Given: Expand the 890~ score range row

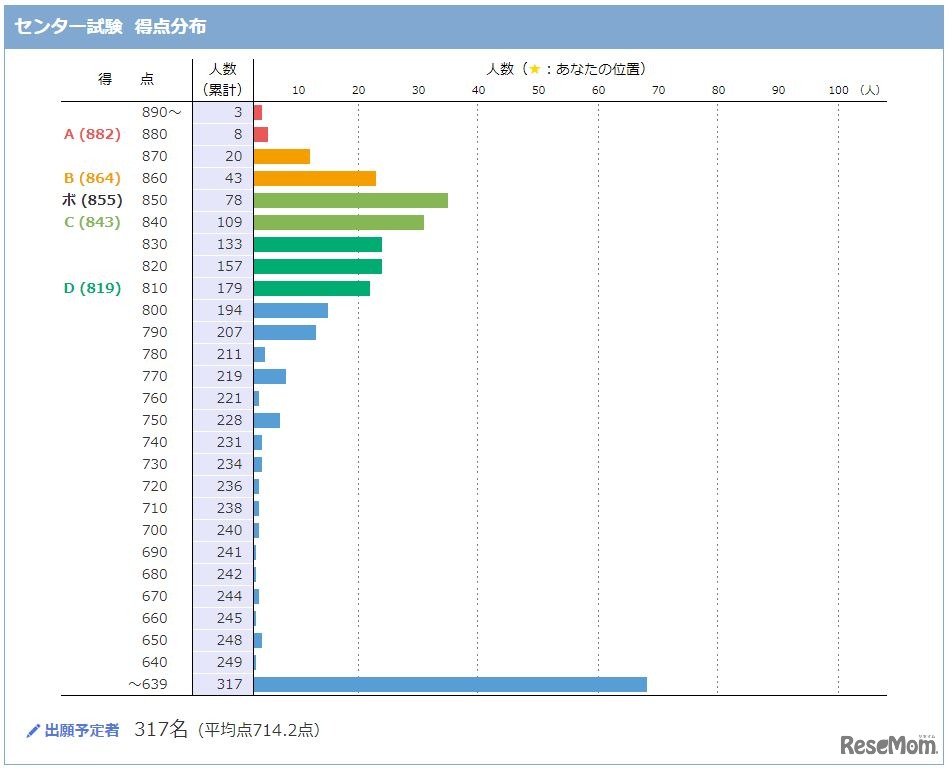Looking at the screenshot, I should tap(163, 112).
